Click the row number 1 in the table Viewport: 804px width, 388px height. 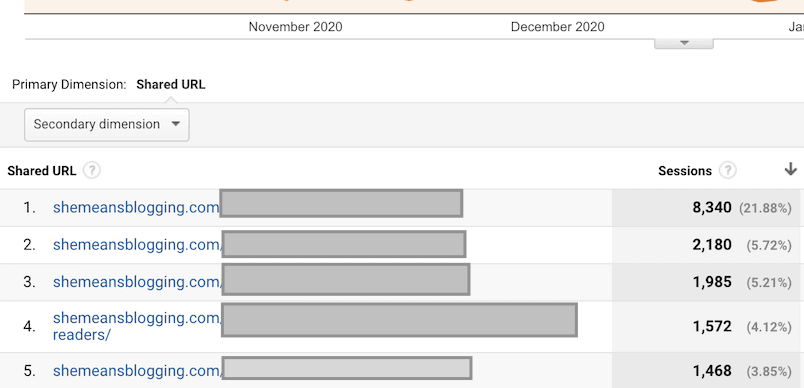[29, 208]
